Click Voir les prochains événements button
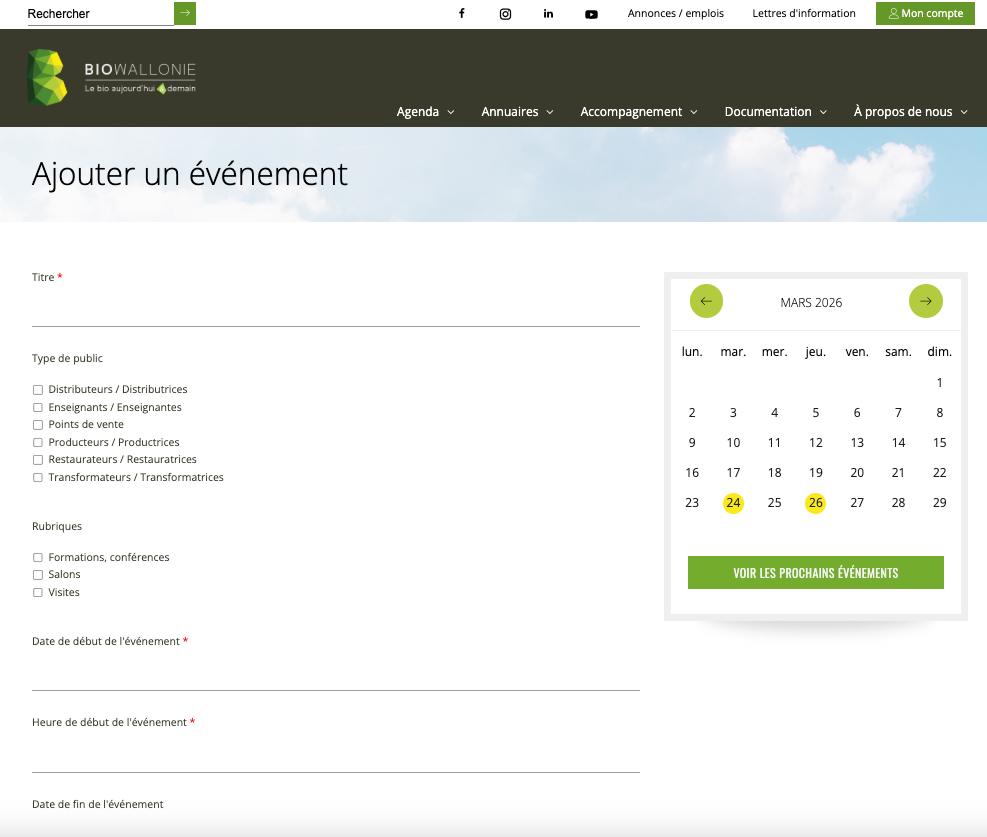Image resolution: width=987 pixels, height=837 pixels. coord(815,573)
